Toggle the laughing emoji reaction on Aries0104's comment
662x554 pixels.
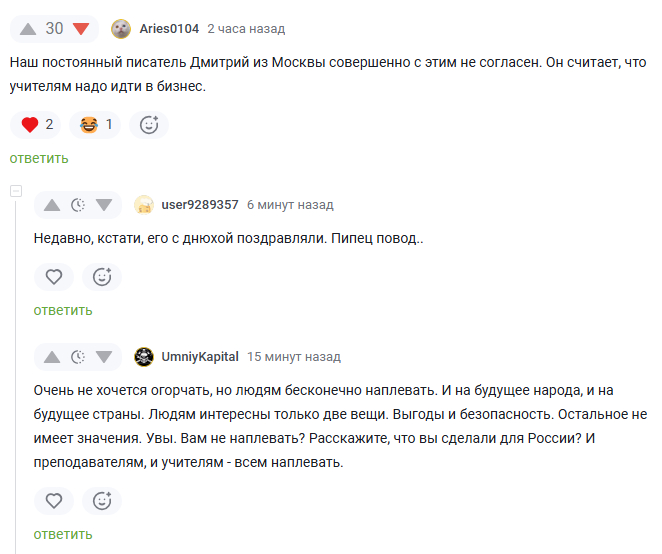(96, 125)
